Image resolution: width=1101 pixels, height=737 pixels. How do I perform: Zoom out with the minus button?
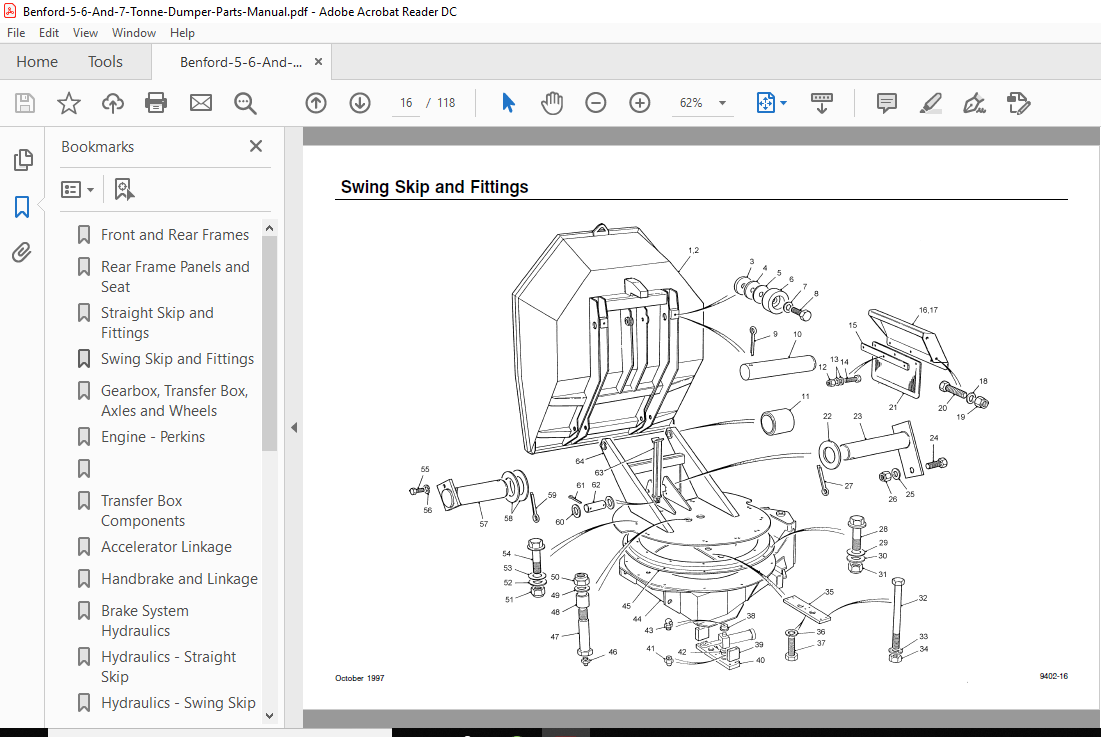(x=595, y=103)
